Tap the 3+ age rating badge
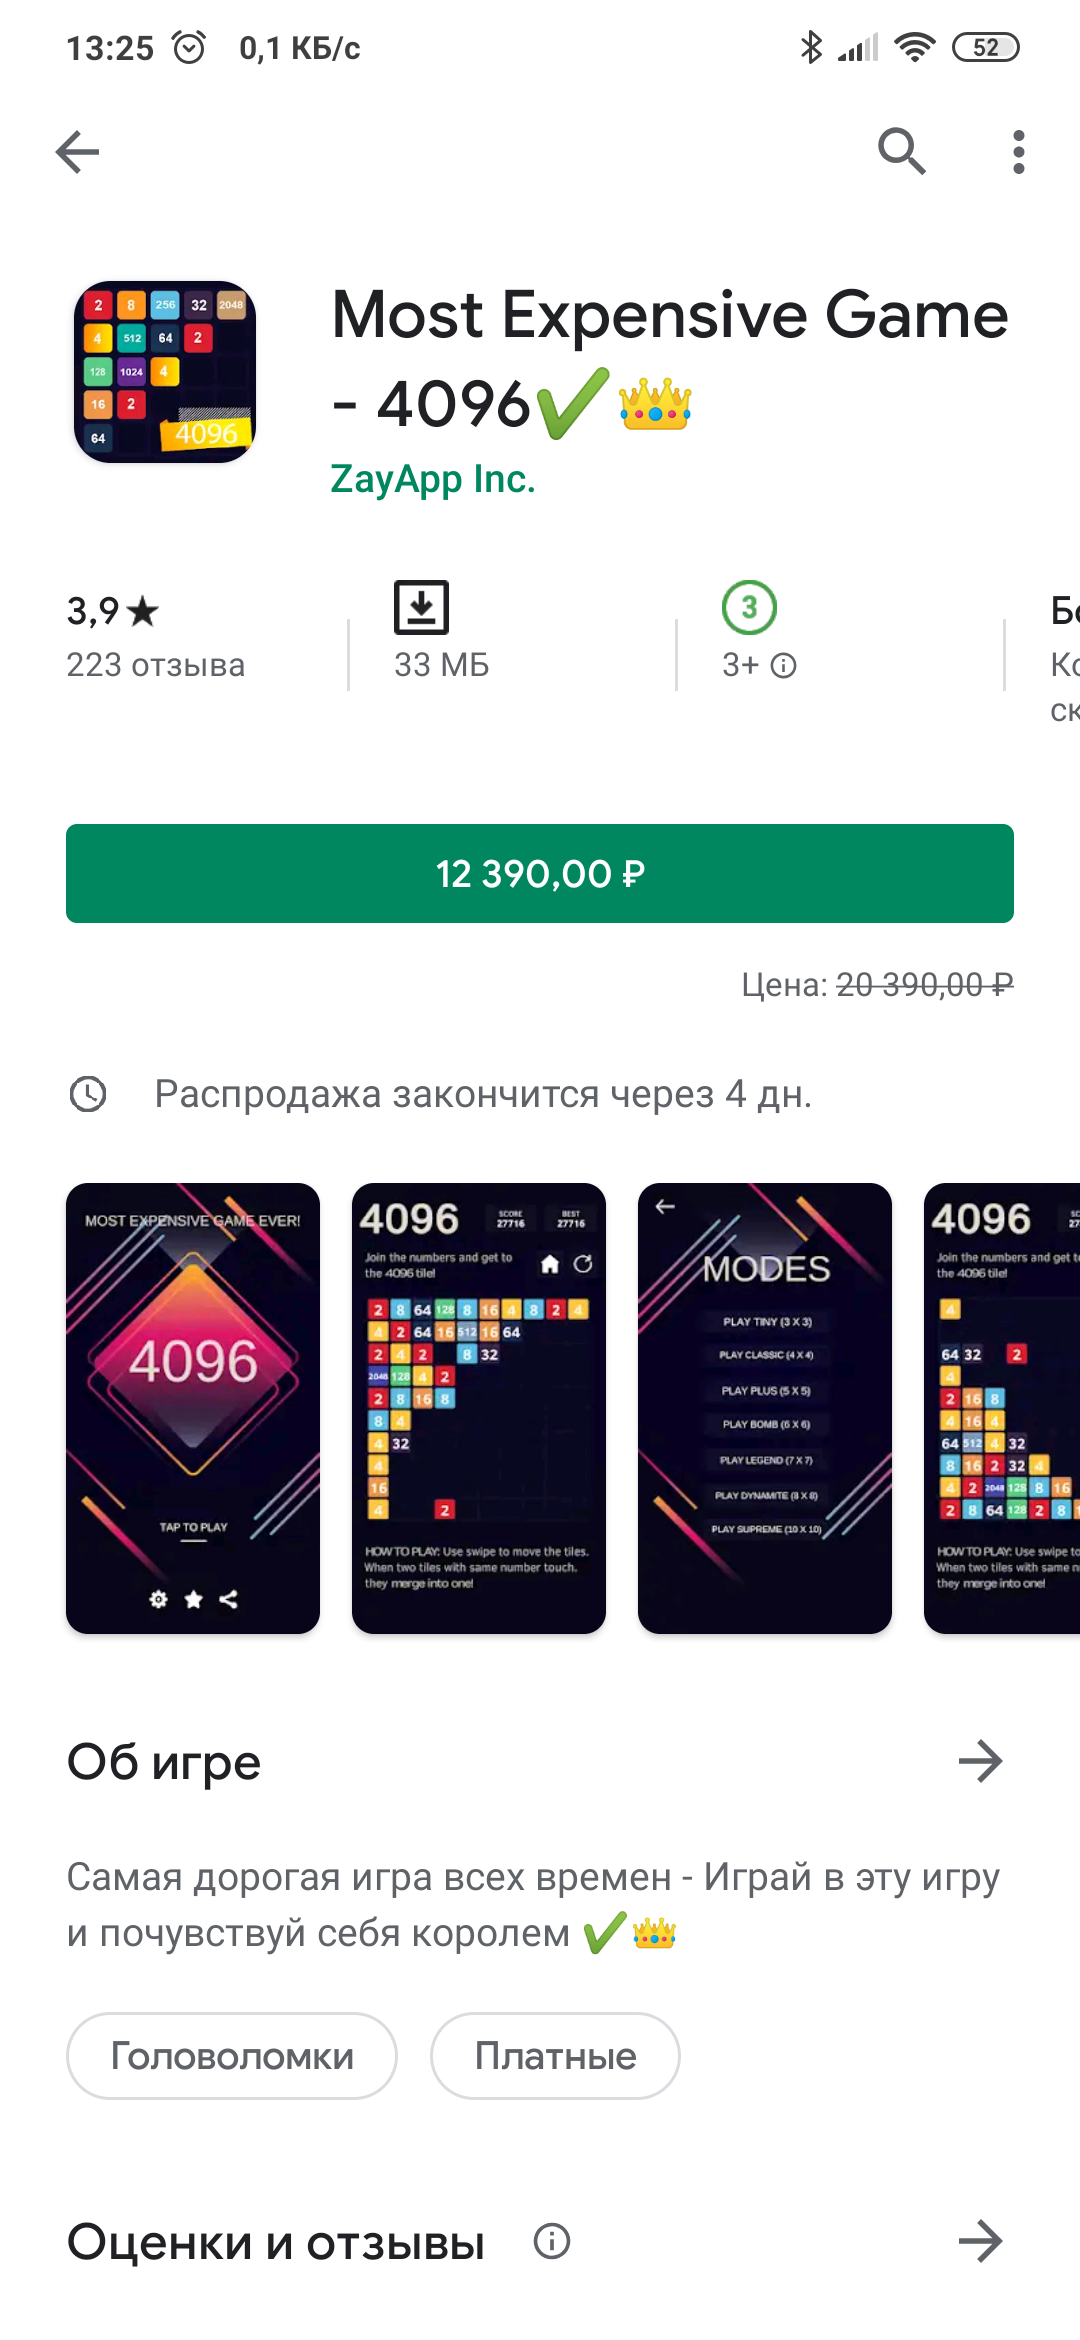 pyautogui.click(x=749, y=607)
